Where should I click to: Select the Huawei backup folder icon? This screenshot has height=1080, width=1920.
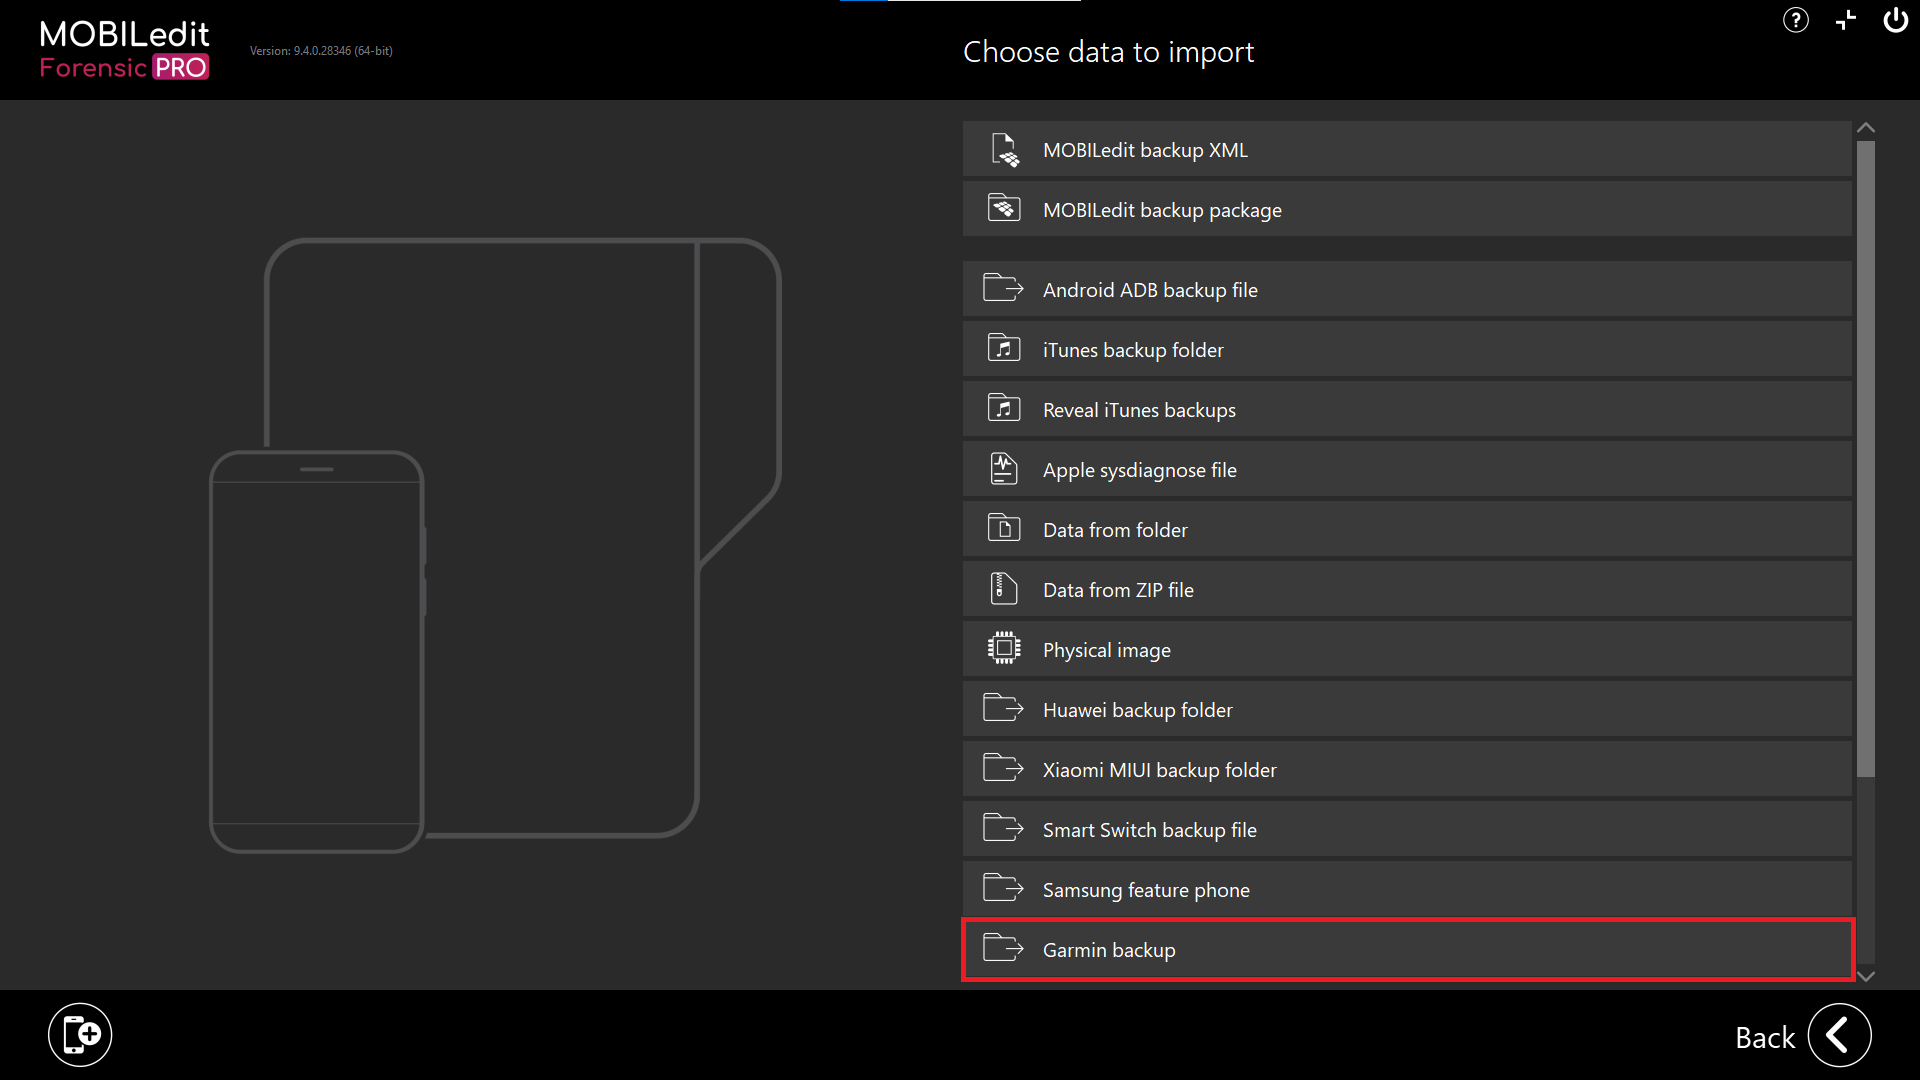pos(1004,709)
